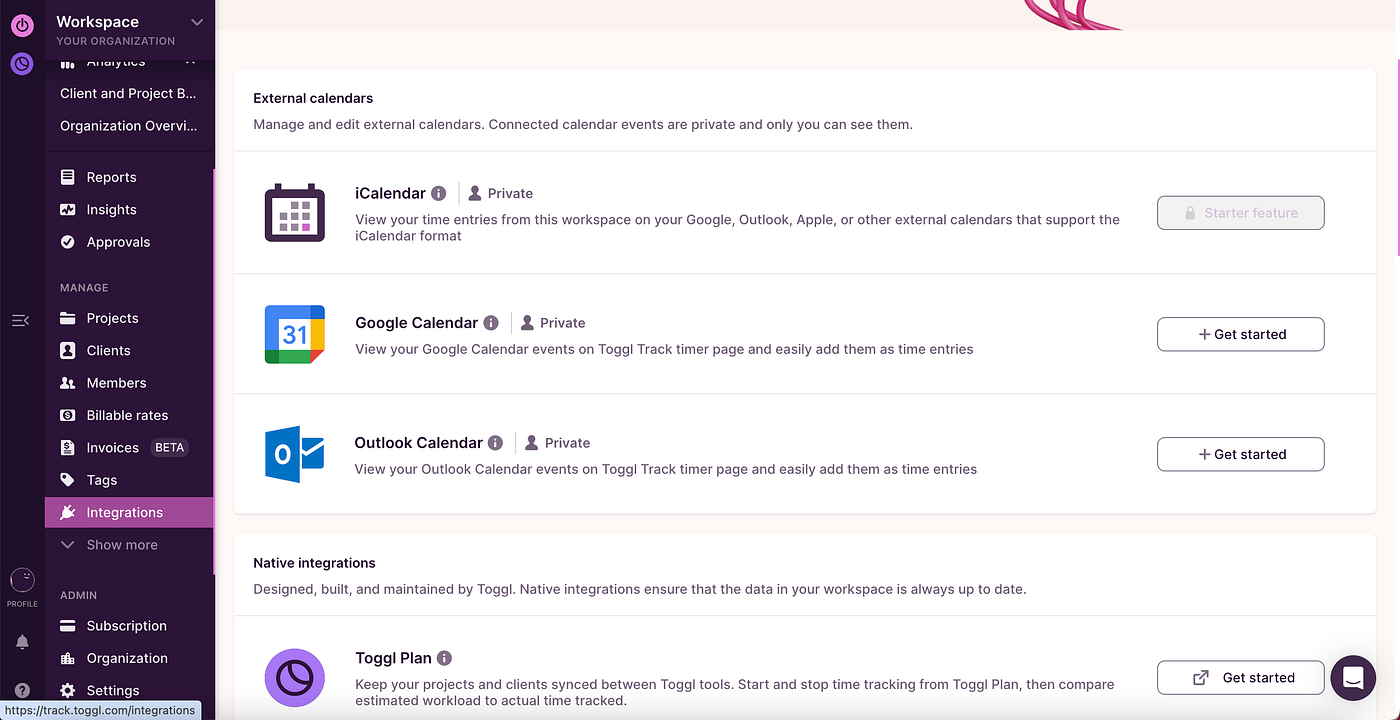1400x720 pixels.
Task: Get started with Toggl Plan
Action: coord(1240,677)
